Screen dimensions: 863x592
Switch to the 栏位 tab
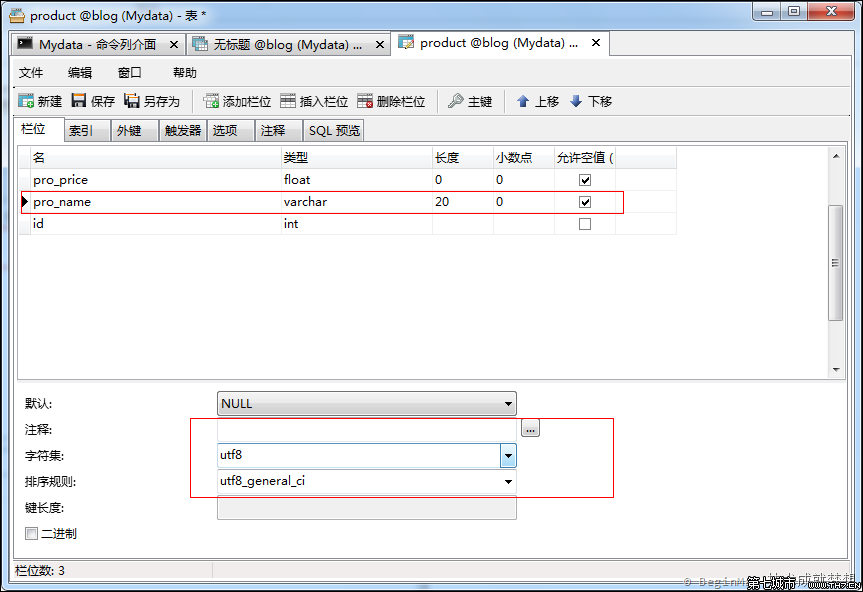point(39,129)
